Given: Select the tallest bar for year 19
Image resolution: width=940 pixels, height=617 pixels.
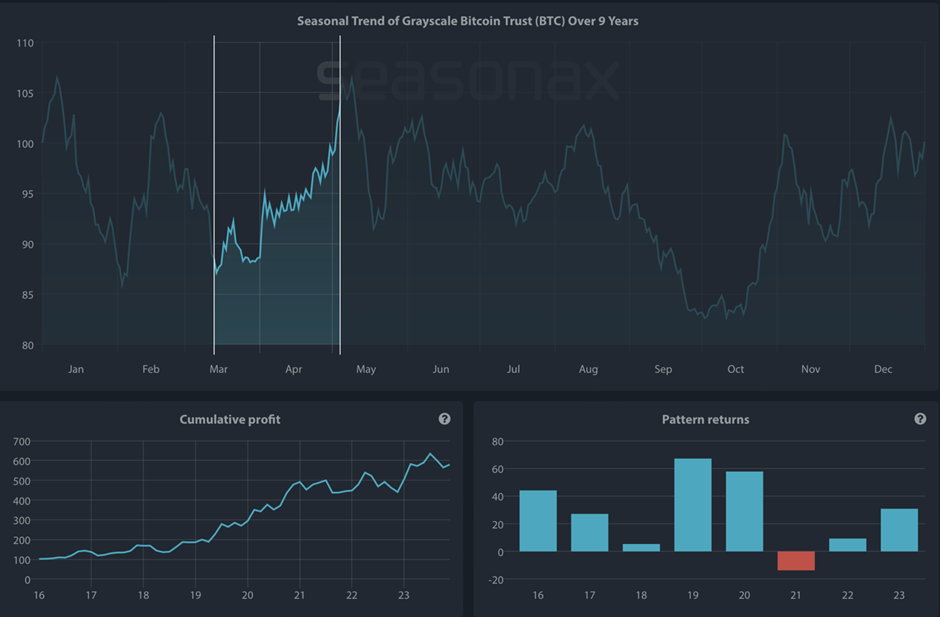Looking at the screenshot, I should click(692, 505).
